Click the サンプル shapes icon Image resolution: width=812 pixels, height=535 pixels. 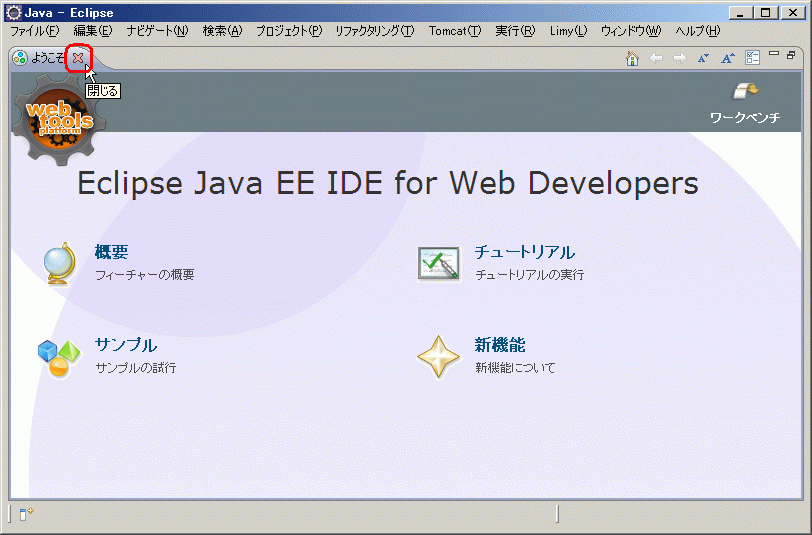point(59,358)
